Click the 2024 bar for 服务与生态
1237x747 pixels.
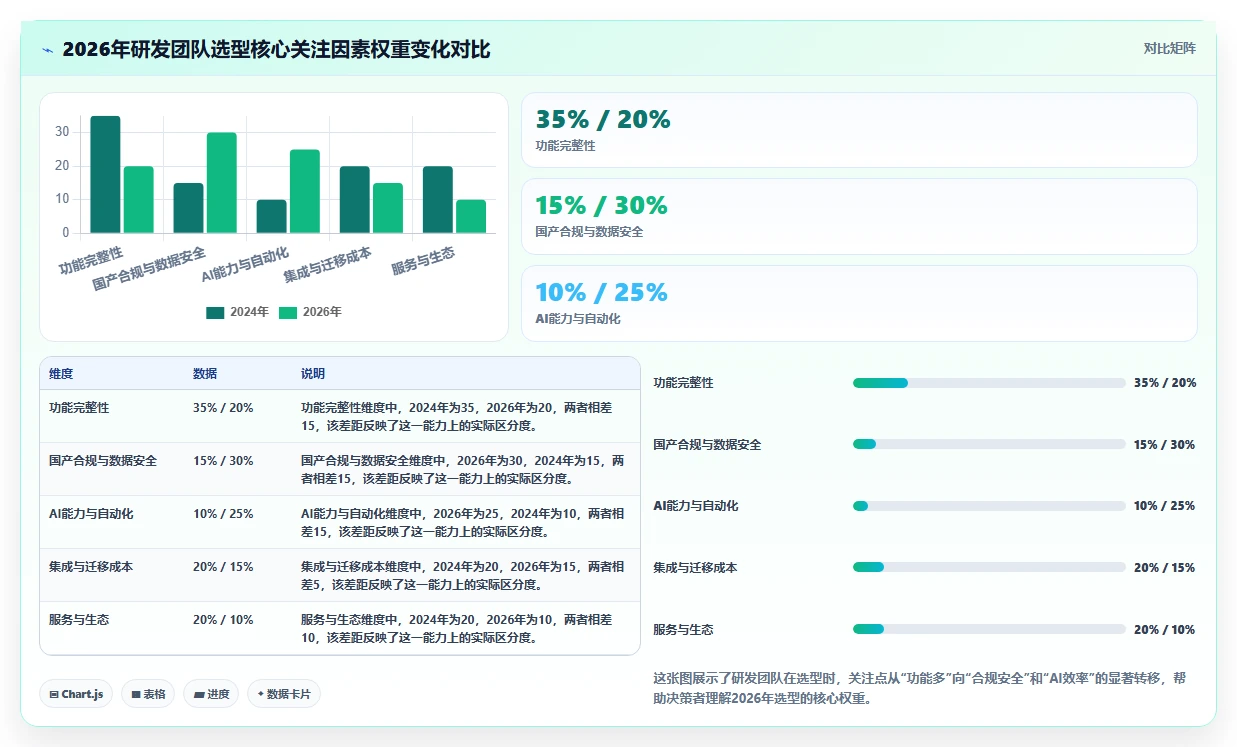438,200
